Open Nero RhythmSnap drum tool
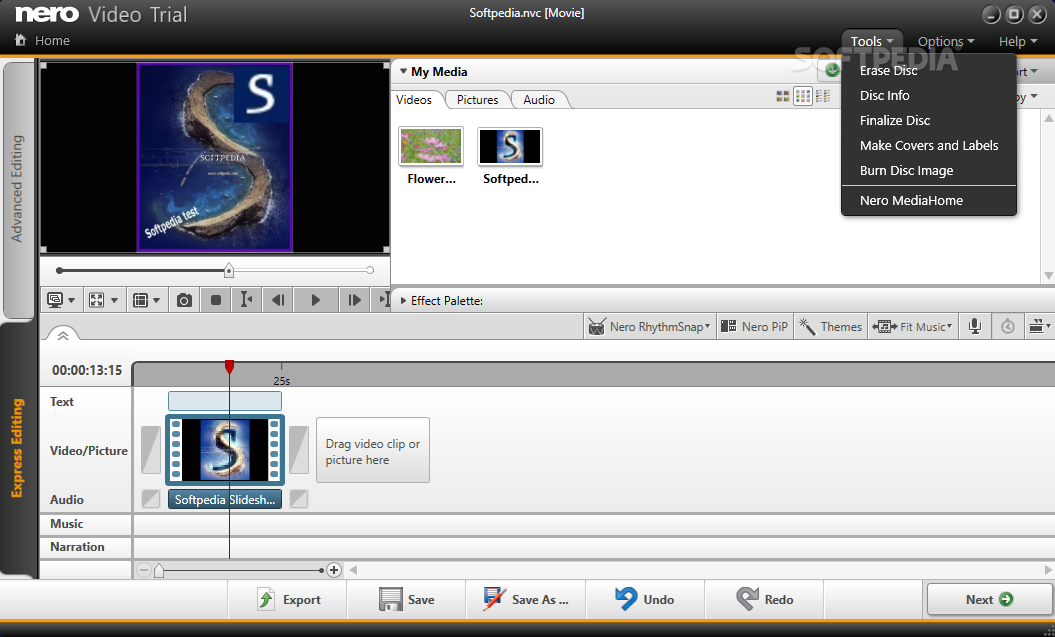Viewport: 1055px width, 637px height. point(649,327)
